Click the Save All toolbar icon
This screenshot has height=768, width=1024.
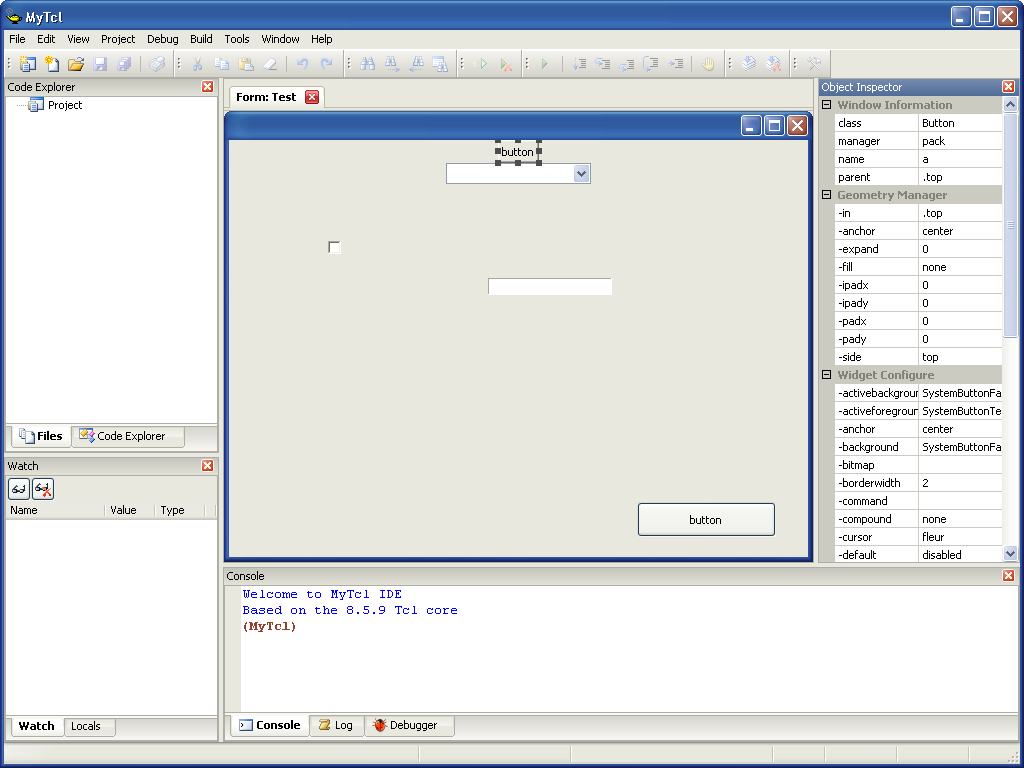point(124,64)
